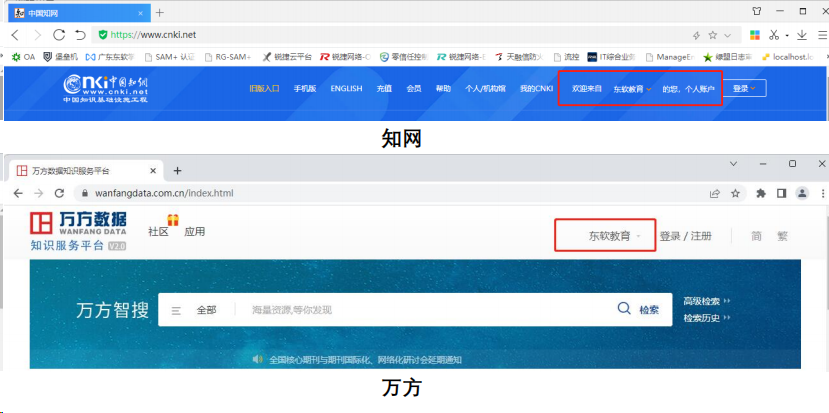Reload the Wanfang page in Chrome
Image resolution: width=829 pixels, height=413 pixels.
(x=60, y=193)
